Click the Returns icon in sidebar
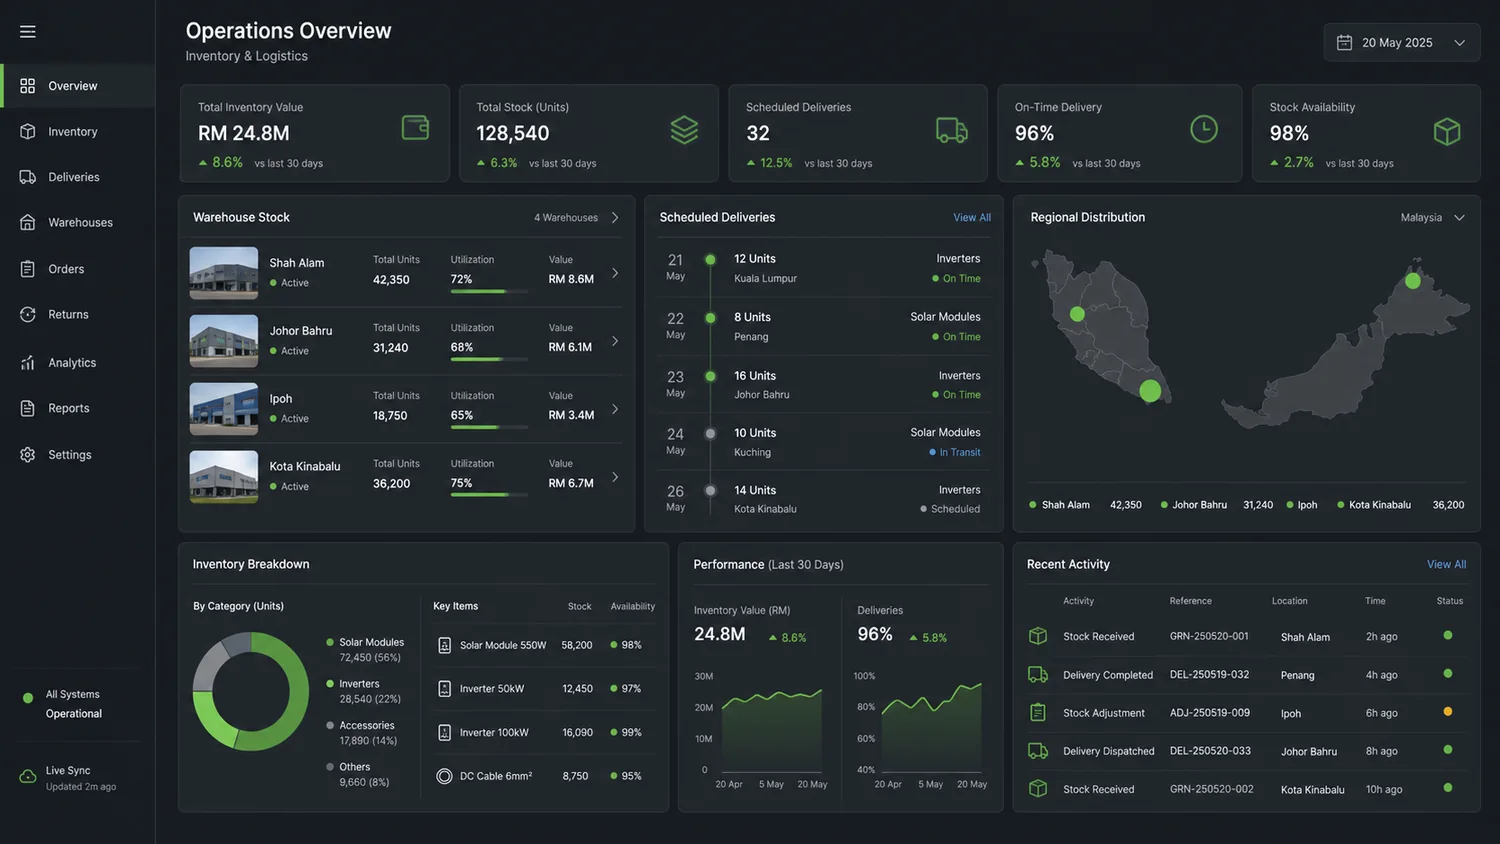The height and width of the screenshot is (844, 1500). click(28, 314)
